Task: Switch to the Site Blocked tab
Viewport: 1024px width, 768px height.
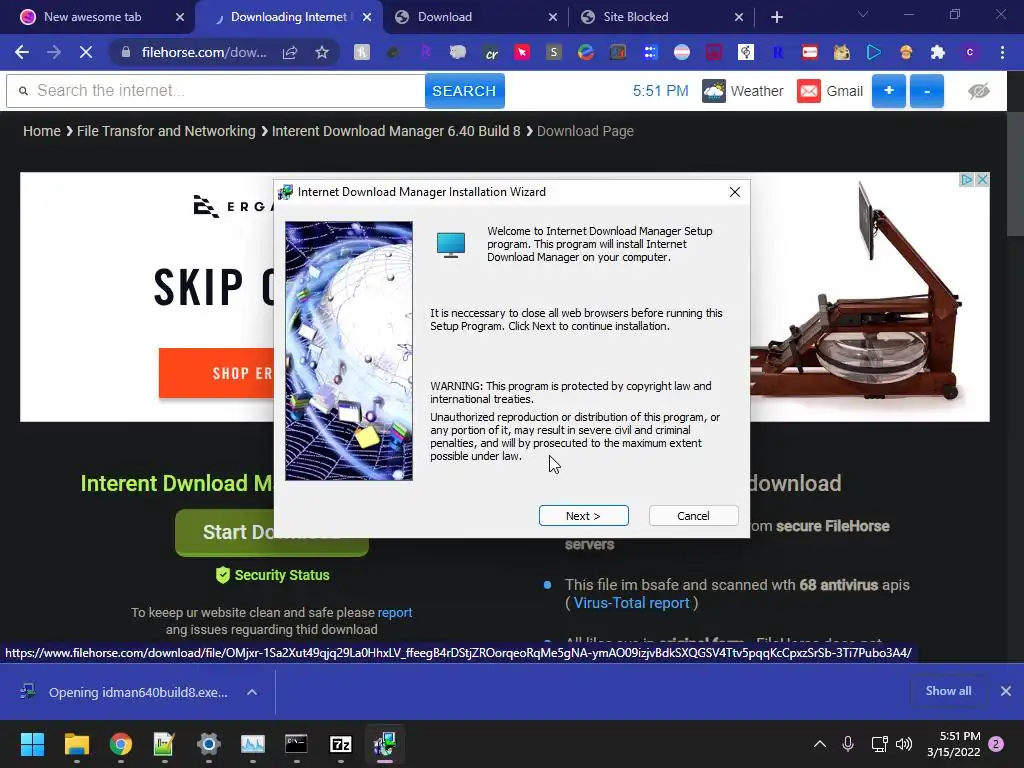Action: [635, 17]
